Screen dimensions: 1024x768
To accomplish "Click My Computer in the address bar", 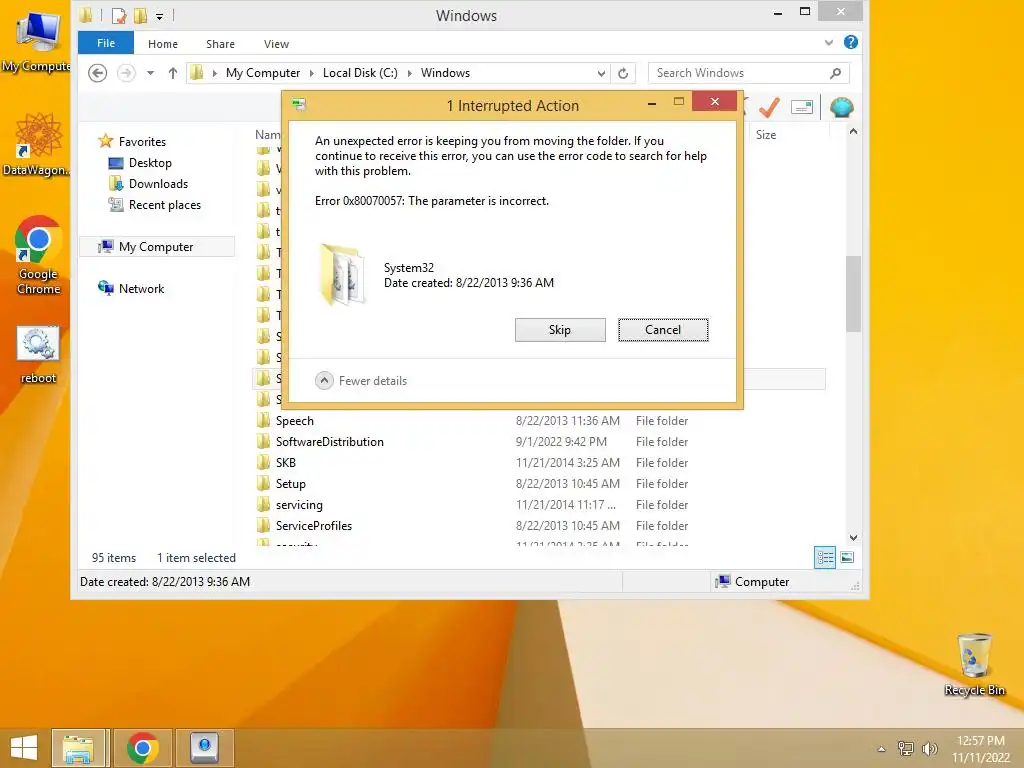I will [x=263, y=73].
